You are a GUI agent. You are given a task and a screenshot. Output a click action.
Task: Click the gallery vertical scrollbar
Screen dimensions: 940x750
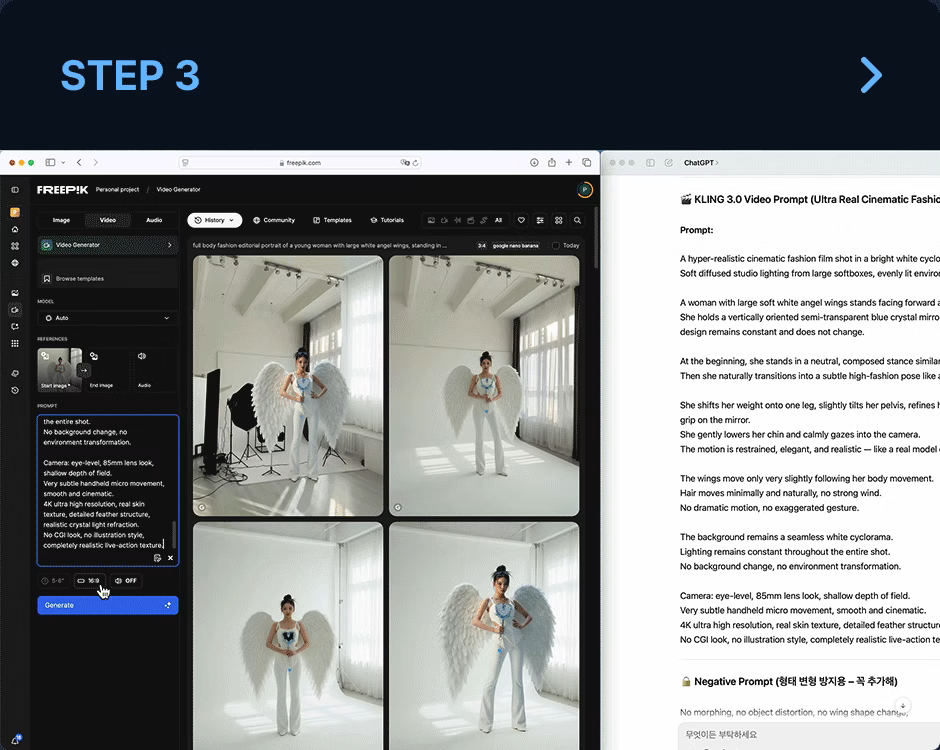point(596,238)
